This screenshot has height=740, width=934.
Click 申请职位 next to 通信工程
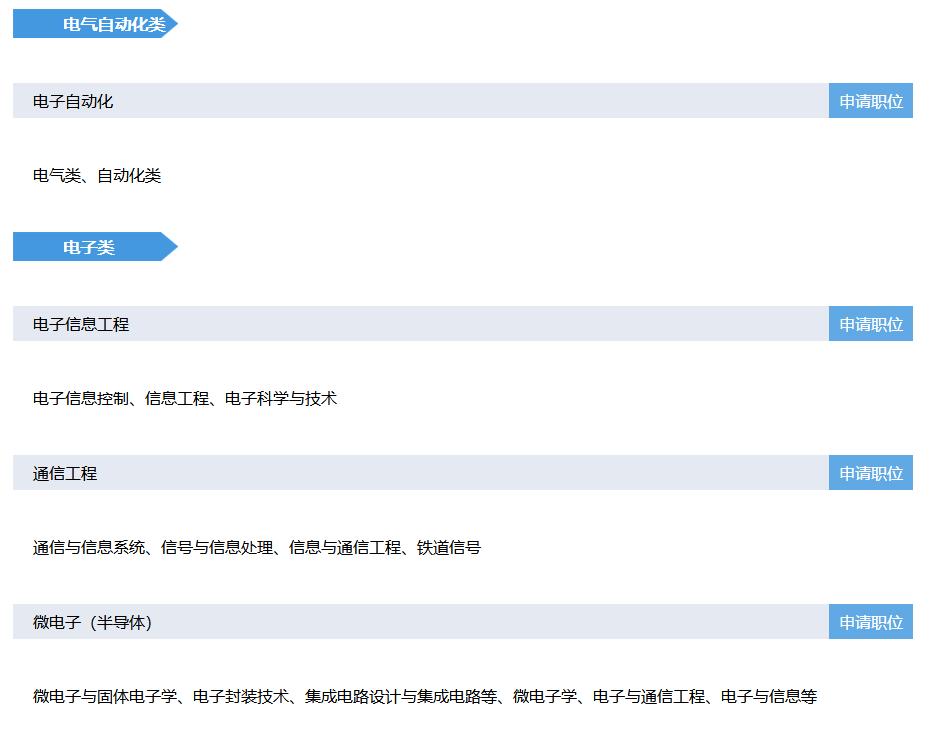tap(870, 472)
